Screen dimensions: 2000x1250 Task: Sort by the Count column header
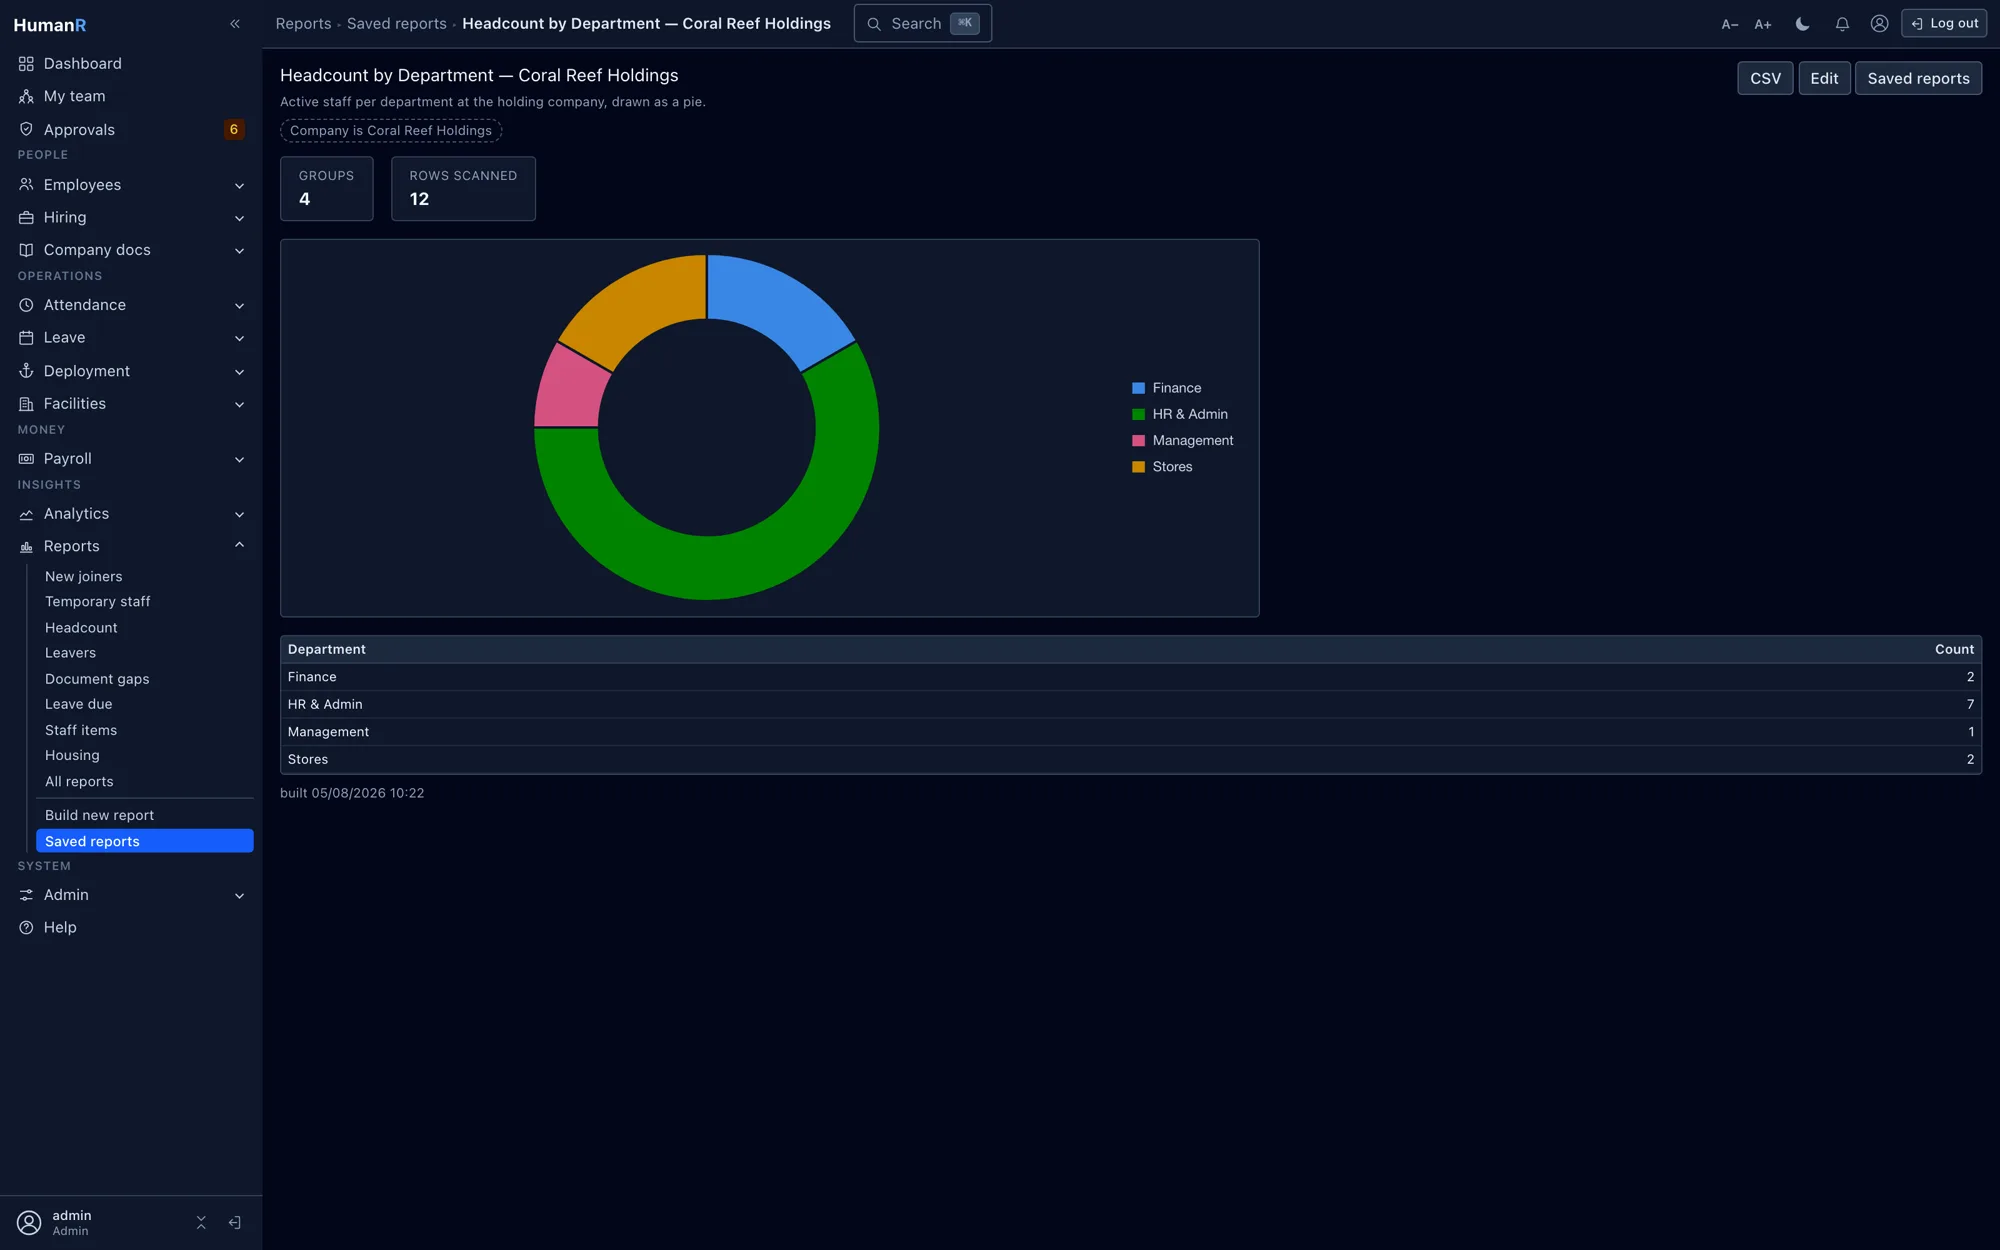point(1954,650)
